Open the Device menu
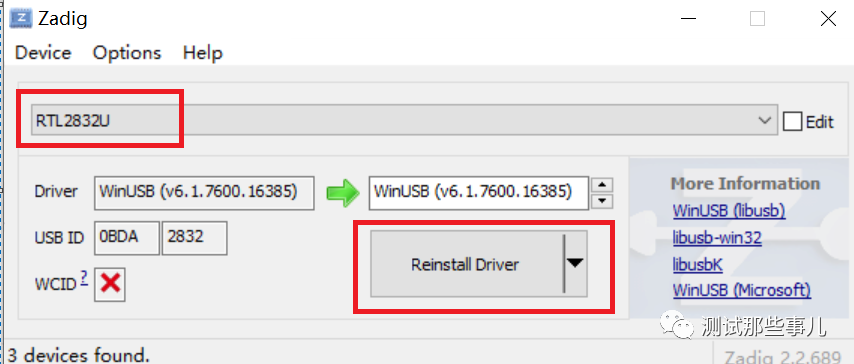This screenshot has width=854, height=364. coord(43,53)
